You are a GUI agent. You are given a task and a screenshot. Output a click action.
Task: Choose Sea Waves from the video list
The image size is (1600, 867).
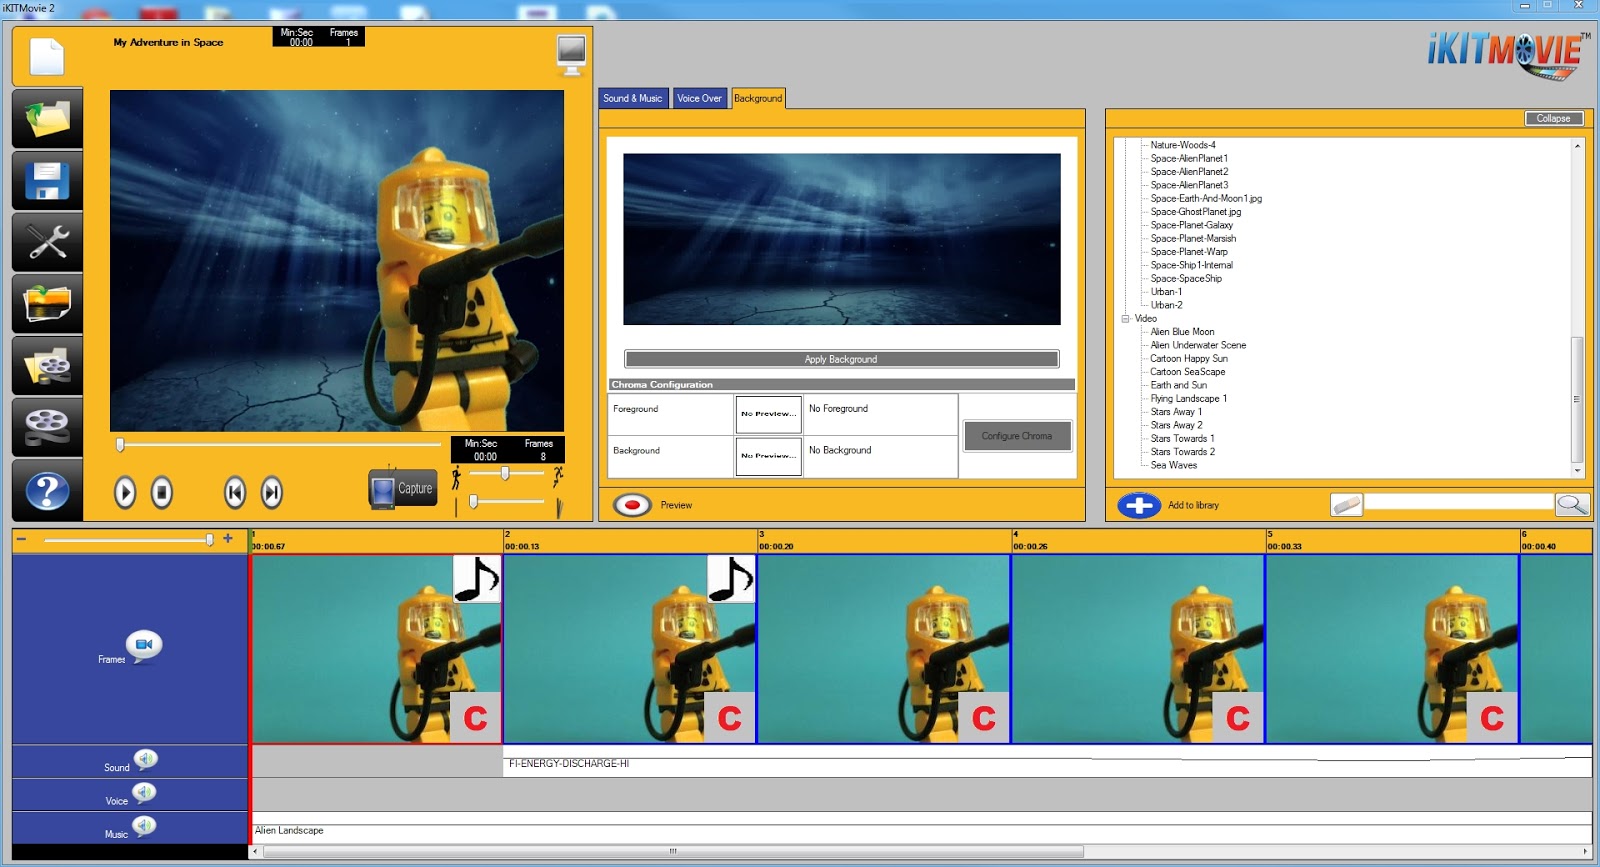coord(1173,465)
